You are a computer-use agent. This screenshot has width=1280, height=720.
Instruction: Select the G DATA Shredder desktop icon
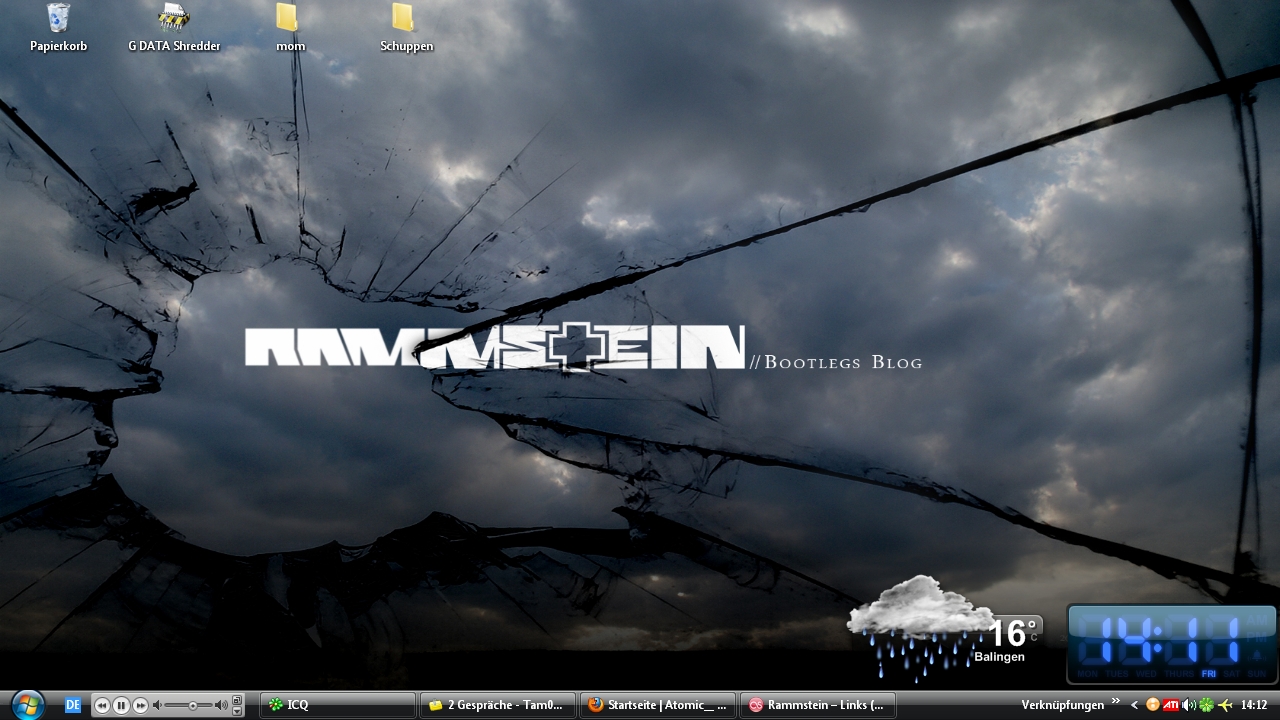tap(174, 27)
